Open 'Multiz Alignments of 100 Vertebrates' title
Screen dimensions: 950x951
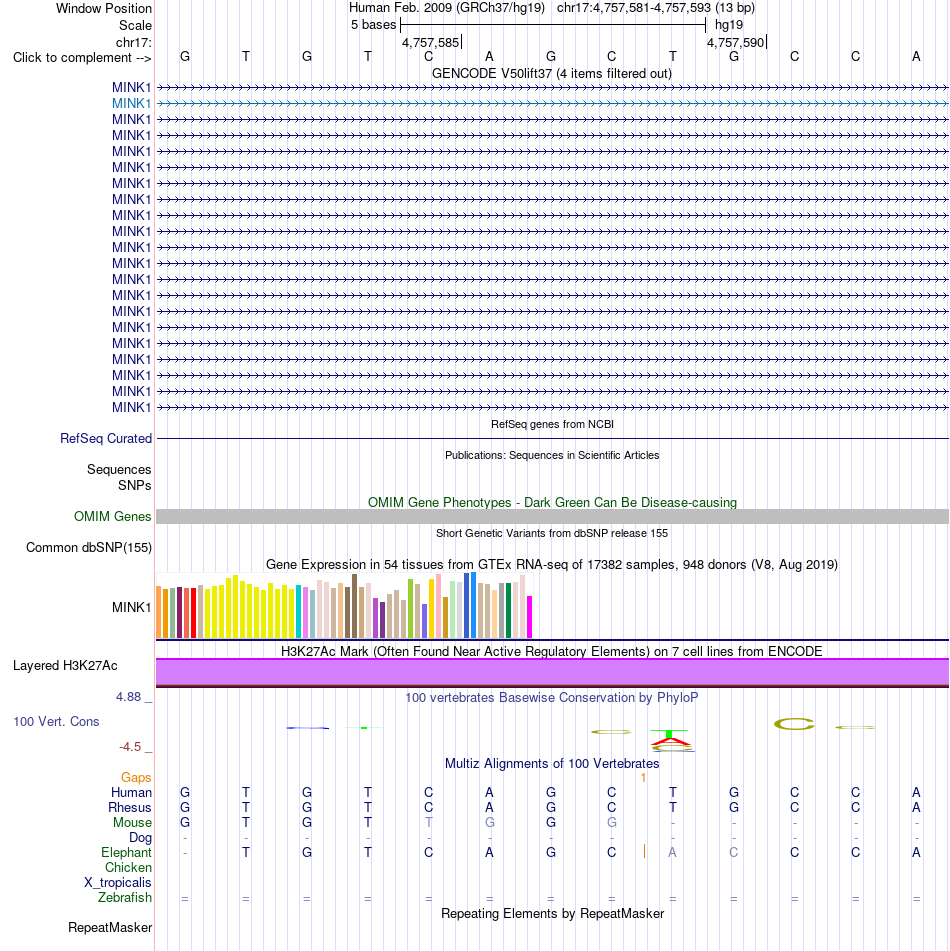(552, 764)
